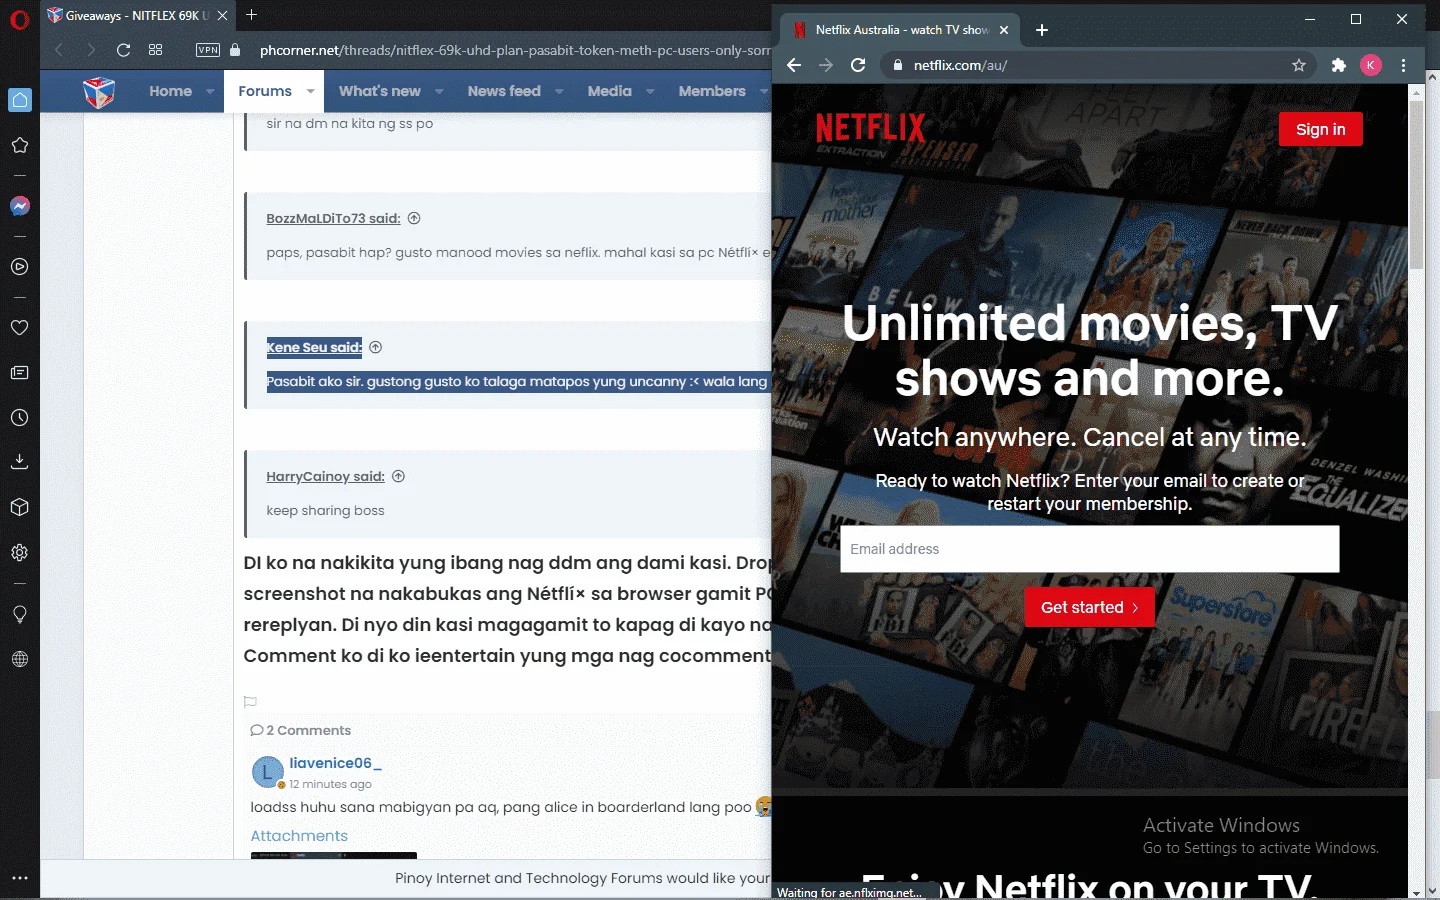The width and height of the screenshot is (1440, 900).
Task: Click the VPN badge in Opera address bar
Action: point(208,50)
